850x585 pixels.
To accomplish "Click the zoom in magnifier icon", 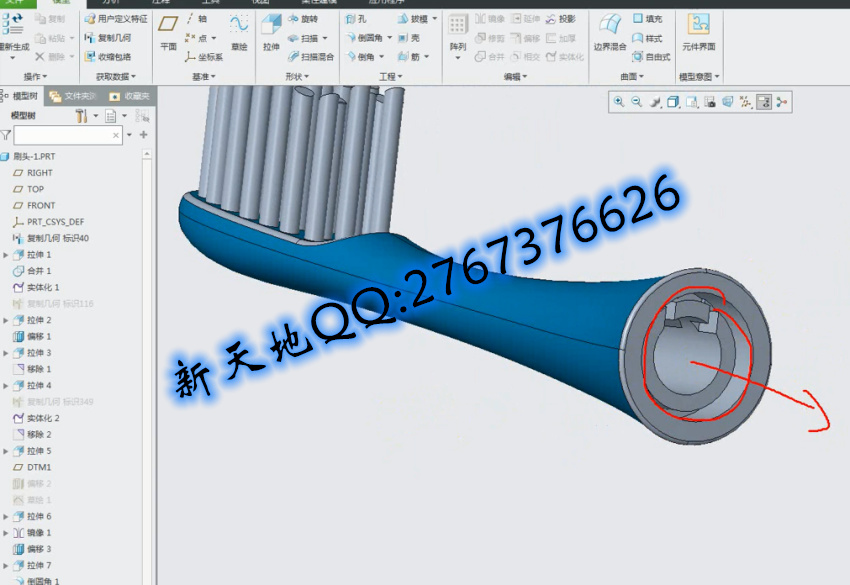I will click(619, 102).
